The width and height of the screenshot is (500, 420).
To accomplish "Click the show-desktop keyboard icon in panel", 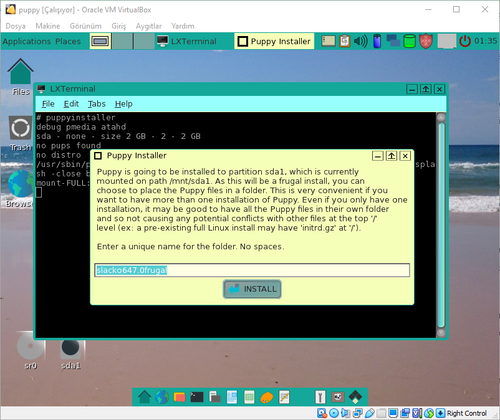I will point(100,41).
